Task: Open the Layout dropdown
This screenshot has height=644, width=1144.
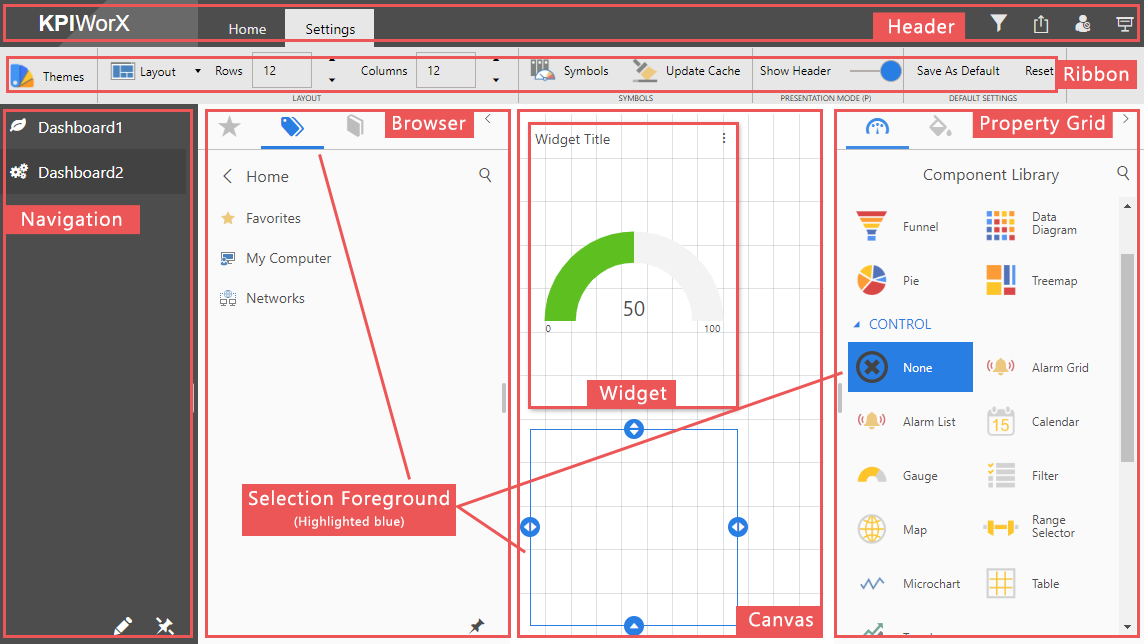Action: pos(156,72)
